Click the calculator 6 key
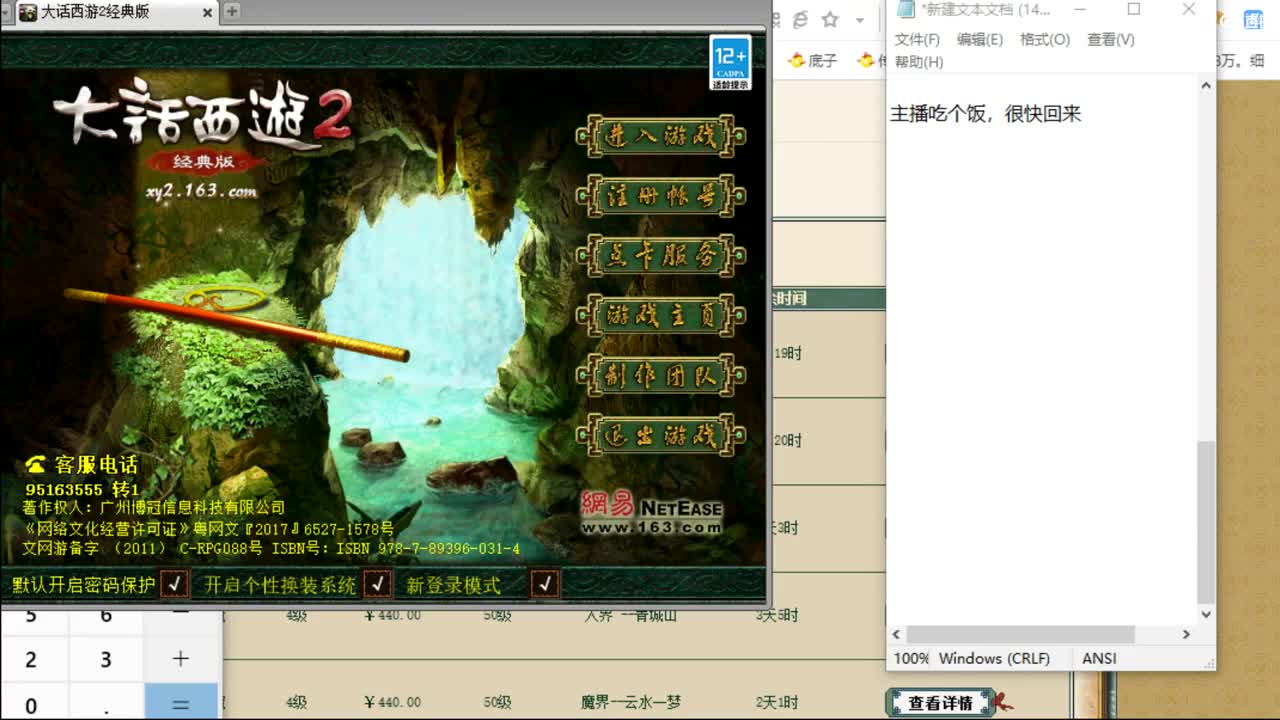 (106, 617)
